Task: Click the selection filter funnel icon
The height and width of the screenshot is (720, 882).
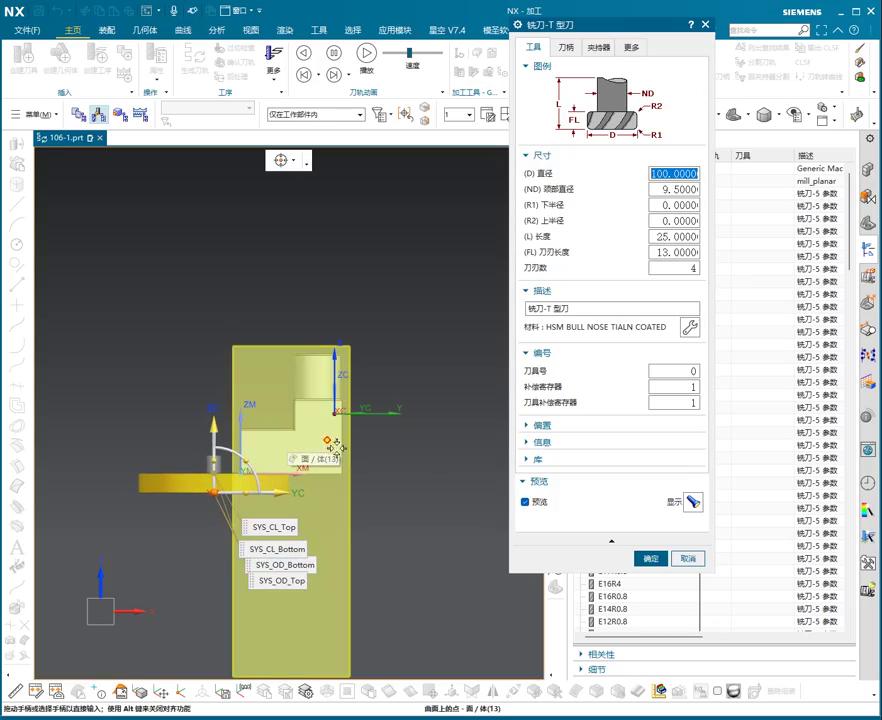Action: coord(381,115)
